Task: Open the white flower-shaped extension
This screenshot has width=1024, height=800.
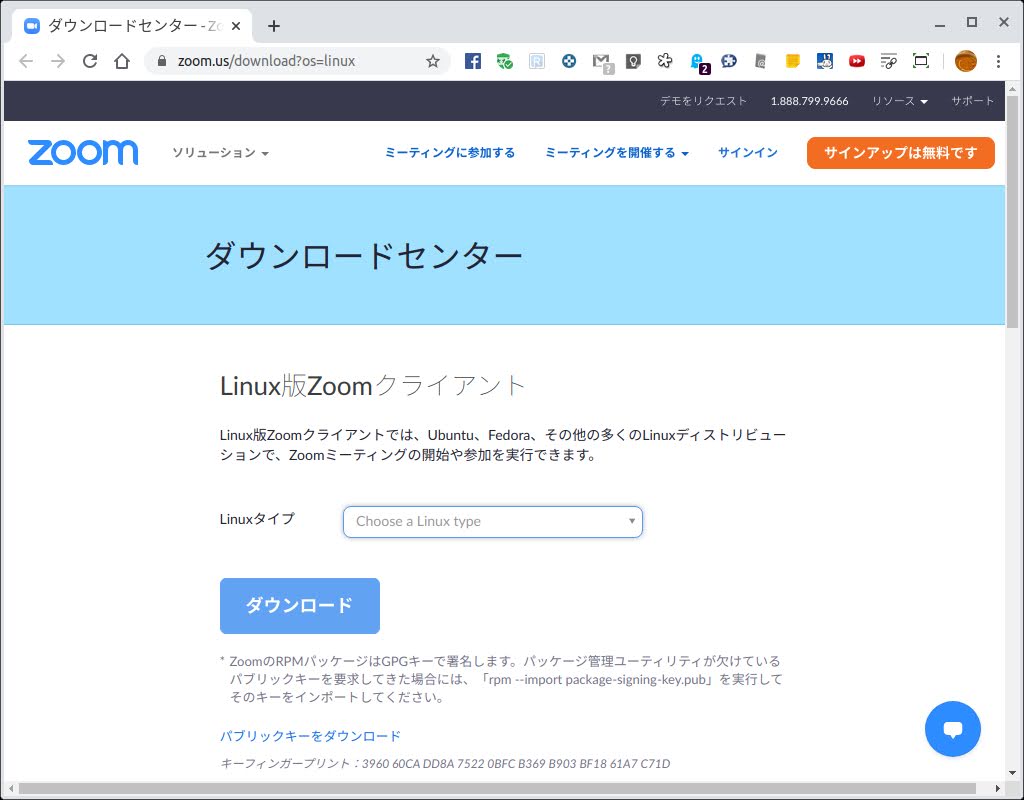Action: [665, 61]
